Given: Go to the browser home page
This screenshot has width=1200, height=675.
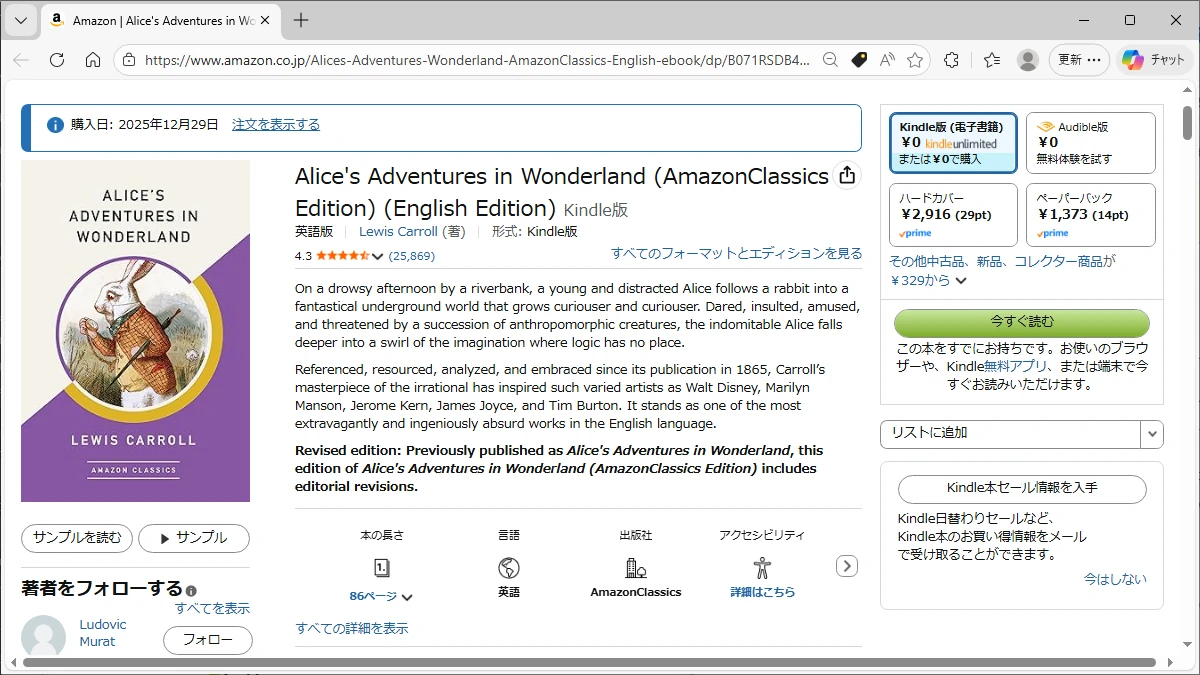Looking at the screenshot, I should coord(93,60).
